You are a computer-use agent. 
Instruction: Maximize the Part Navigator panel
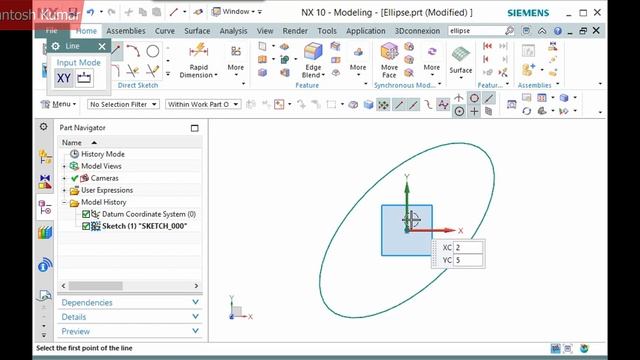[x=195, y=128]
